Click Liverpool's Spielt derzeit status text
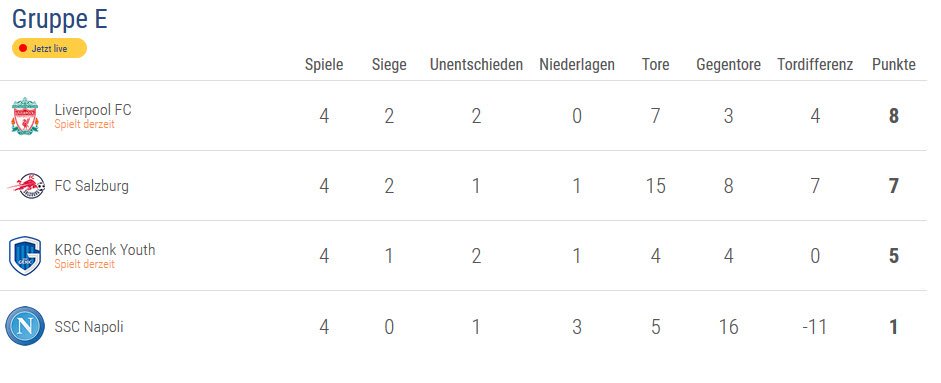The image size is (941, 383). 85,125
